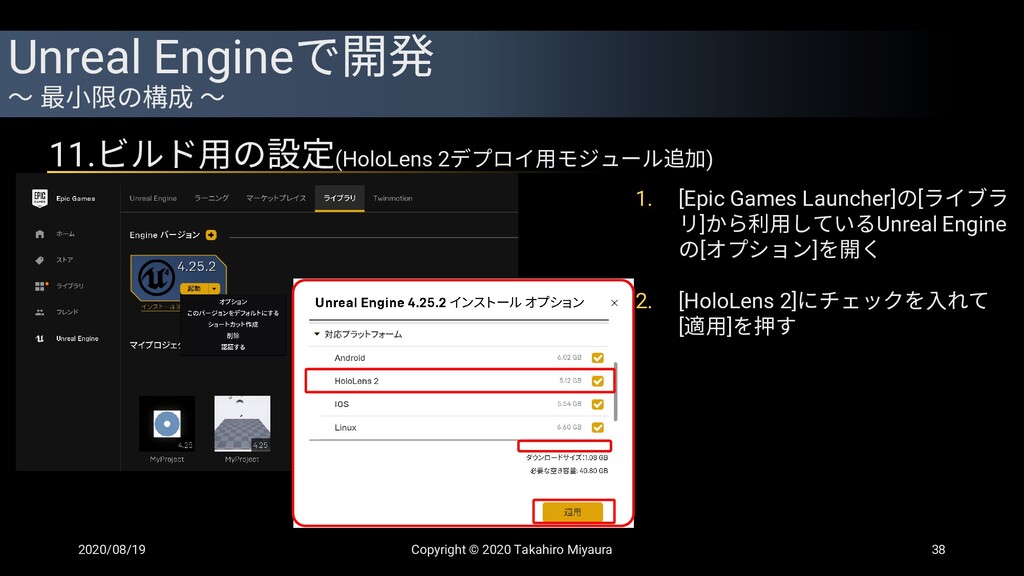The image size is (1024, 576).
Task: Click the Android row label
Action: click(x=349, y=358)
